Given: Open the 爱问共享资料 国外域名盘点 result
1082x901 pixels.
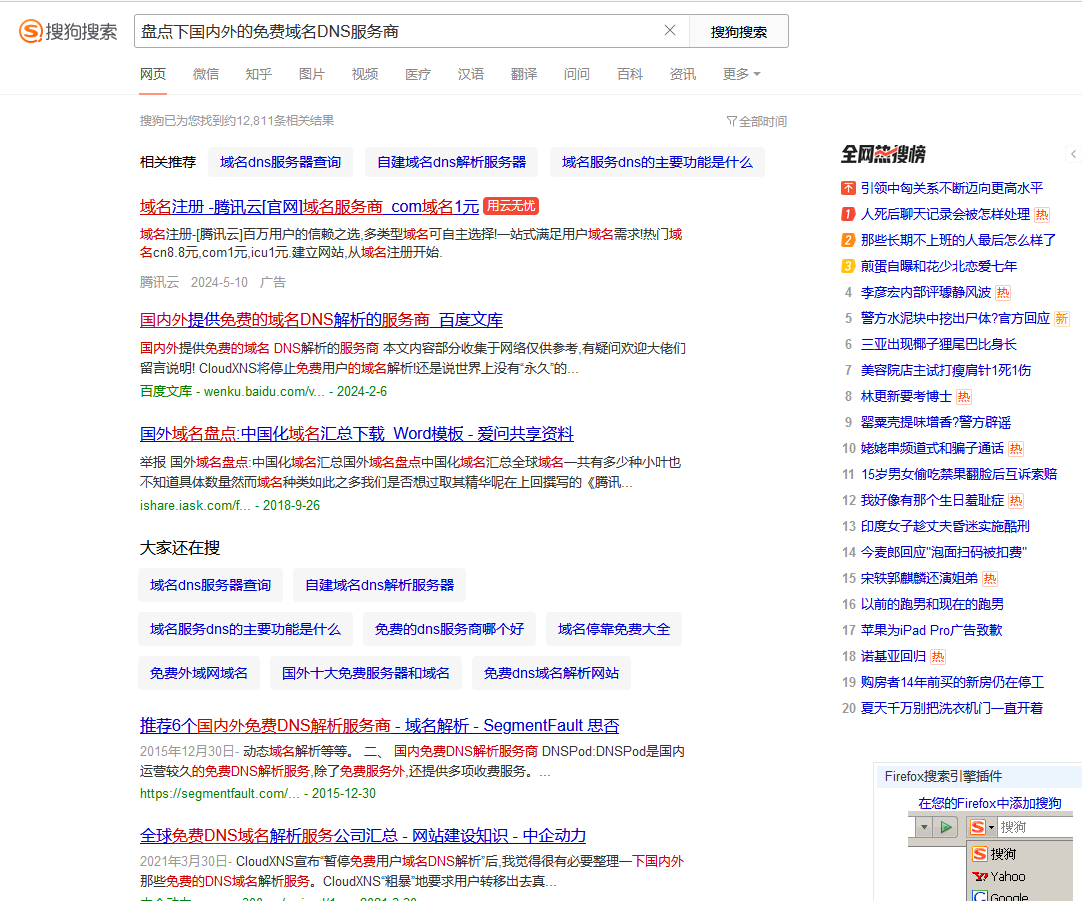Looking at the screenshot, I should (357, 434).
